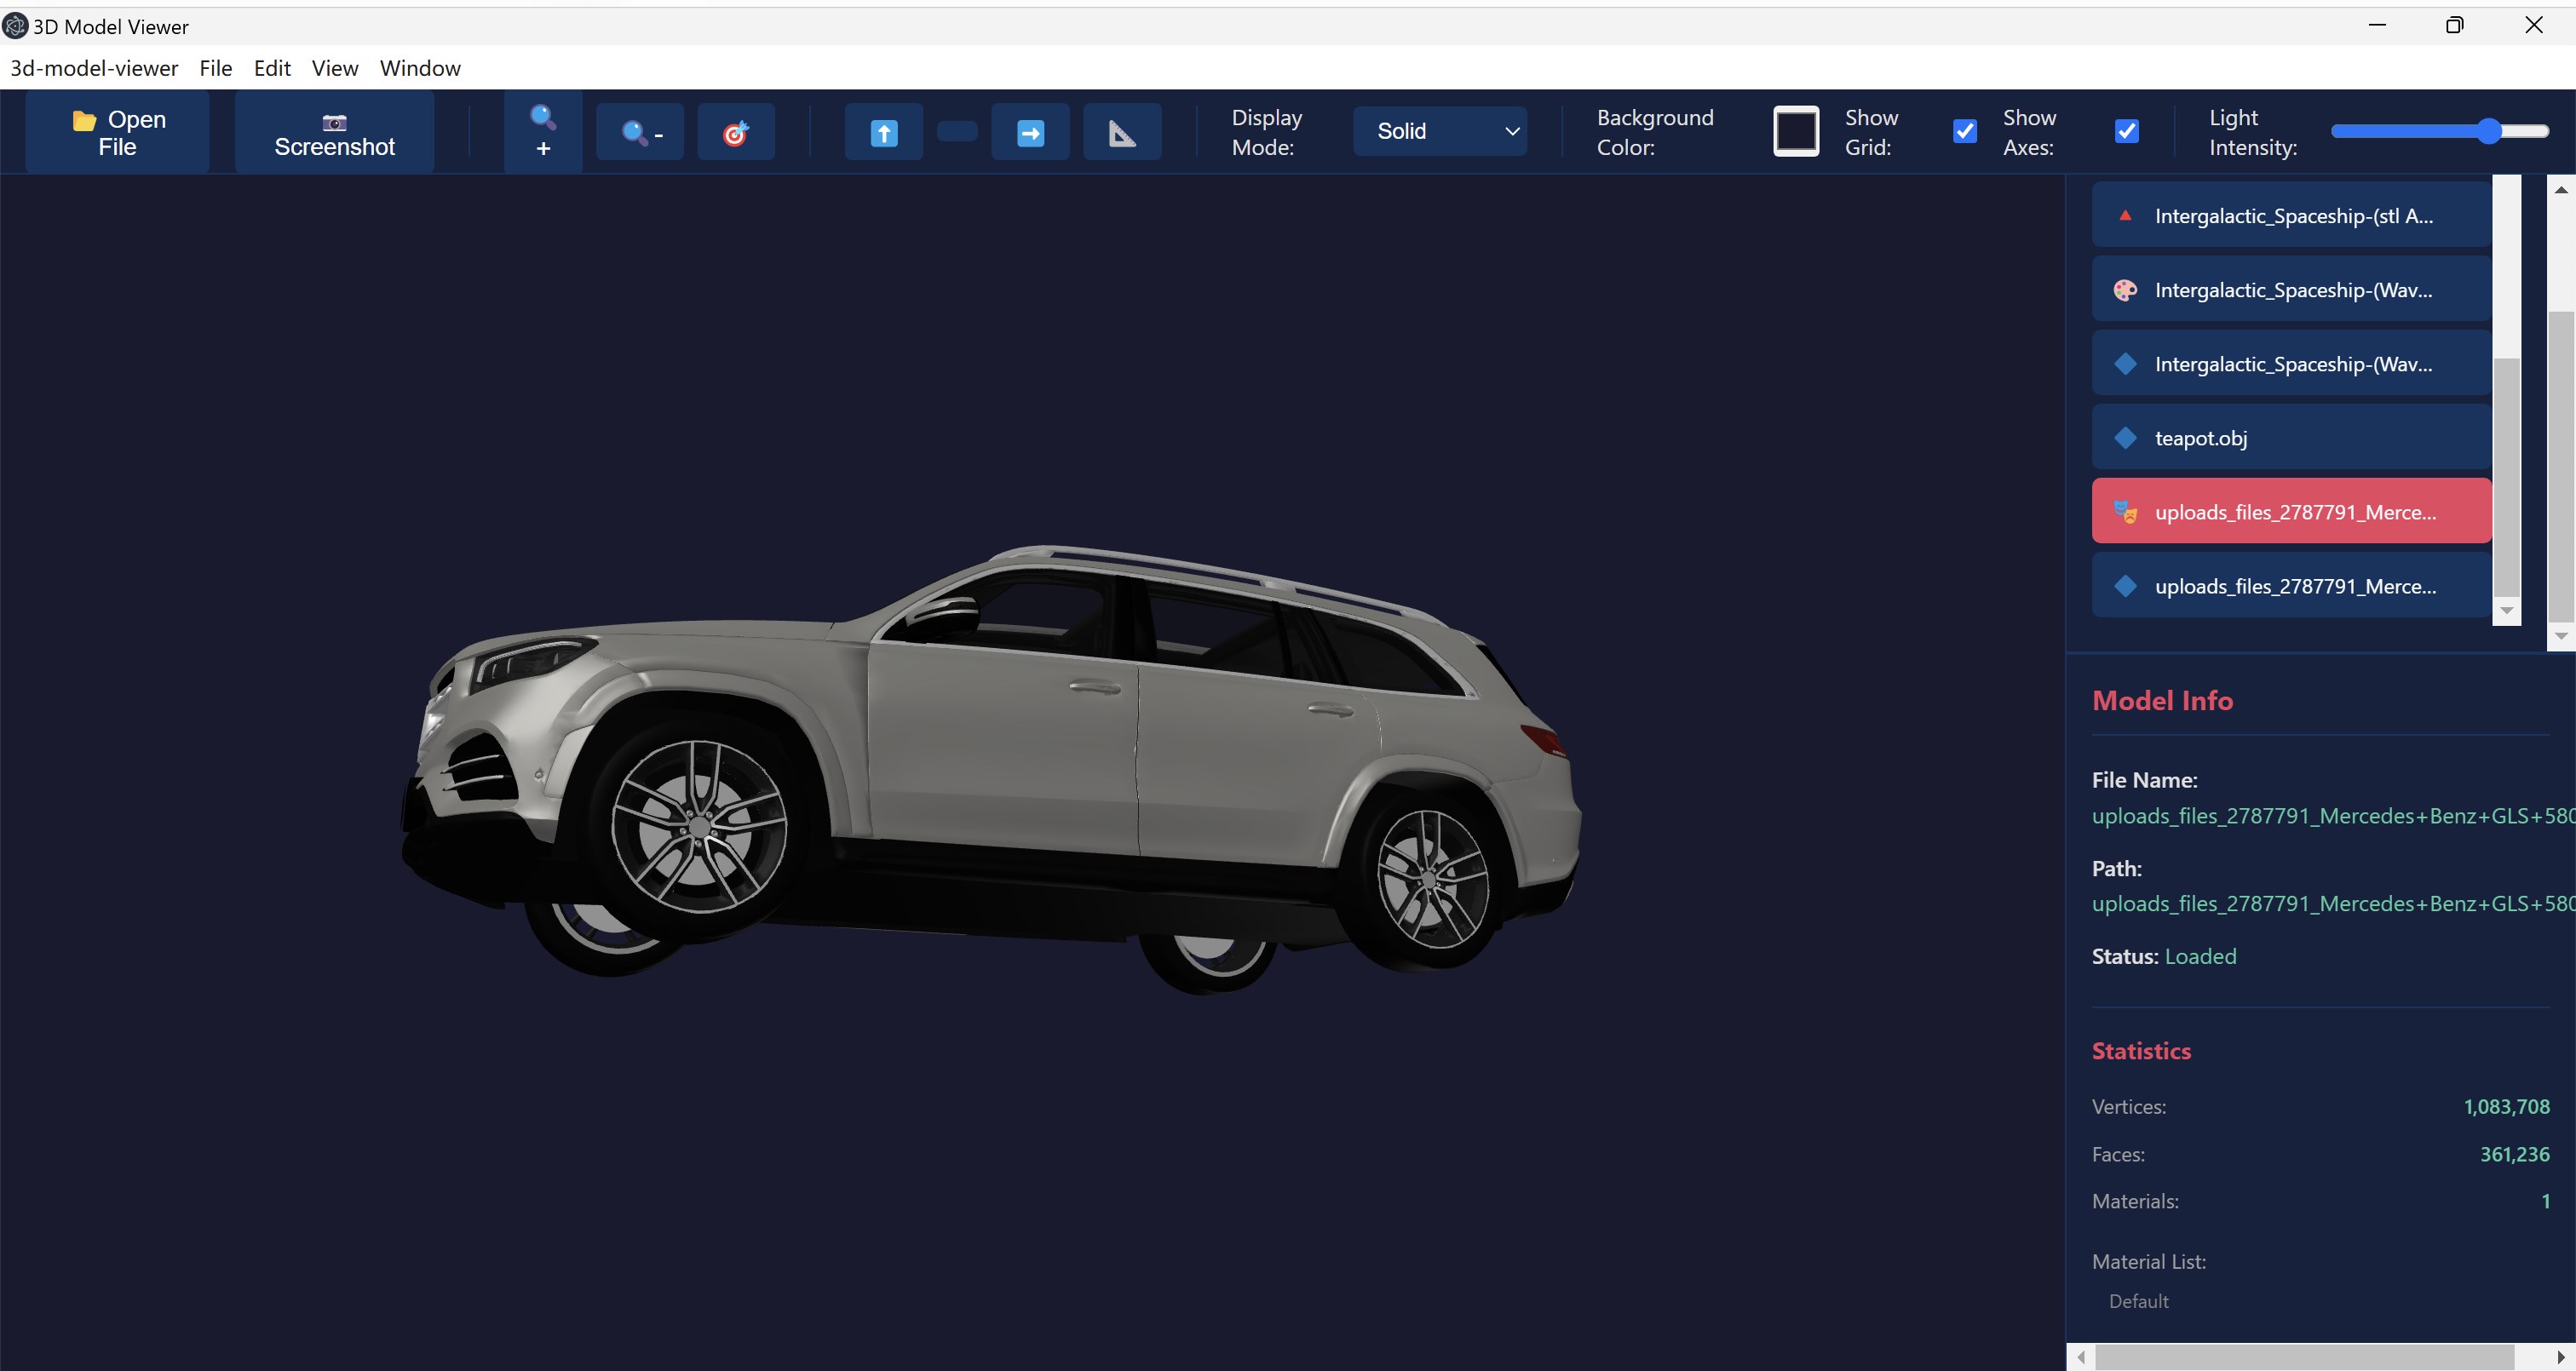Reset the view with the target icon

point(736,131)
